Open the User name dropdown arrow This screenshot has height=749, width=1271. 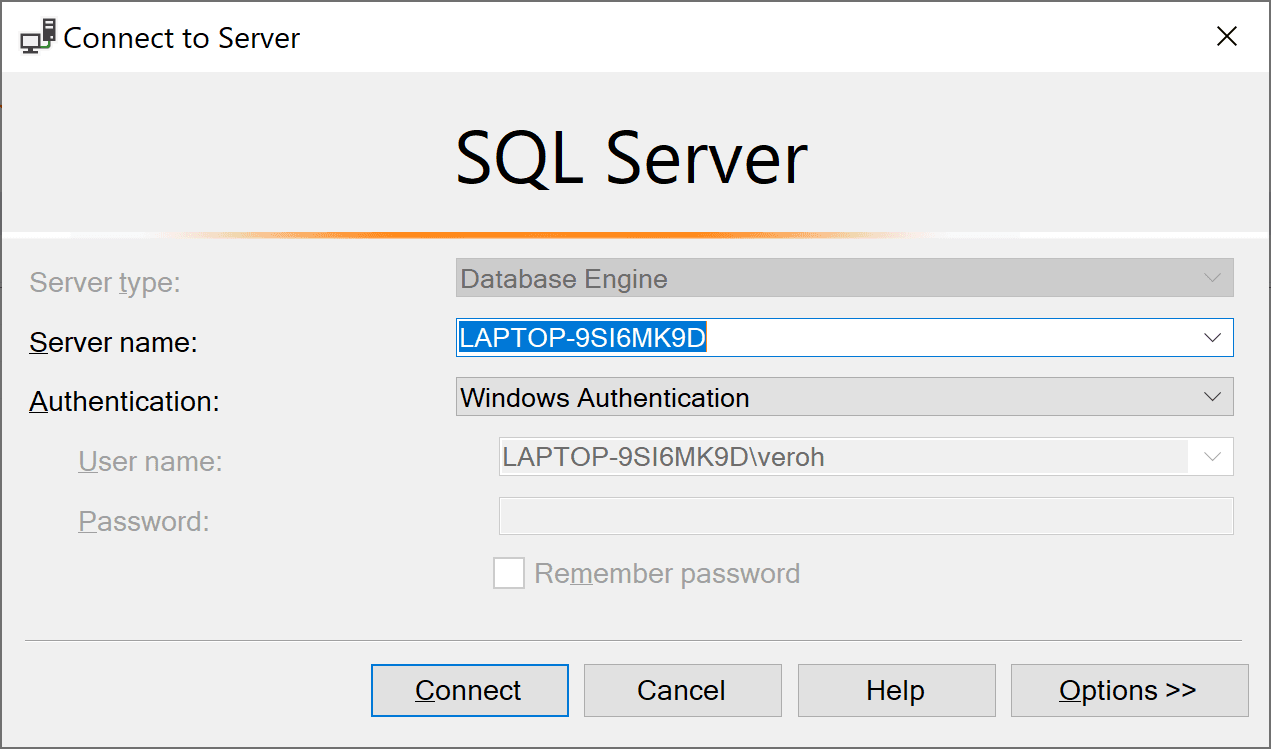click(1212, 457)
